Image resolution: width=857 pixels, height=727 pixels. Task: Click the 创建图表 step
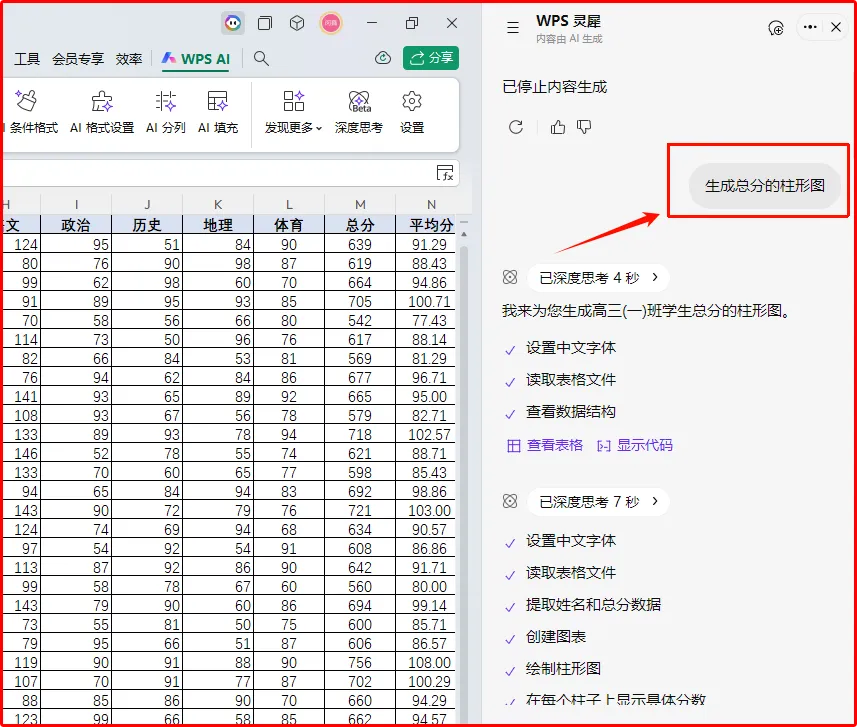[x=556, y=637]
